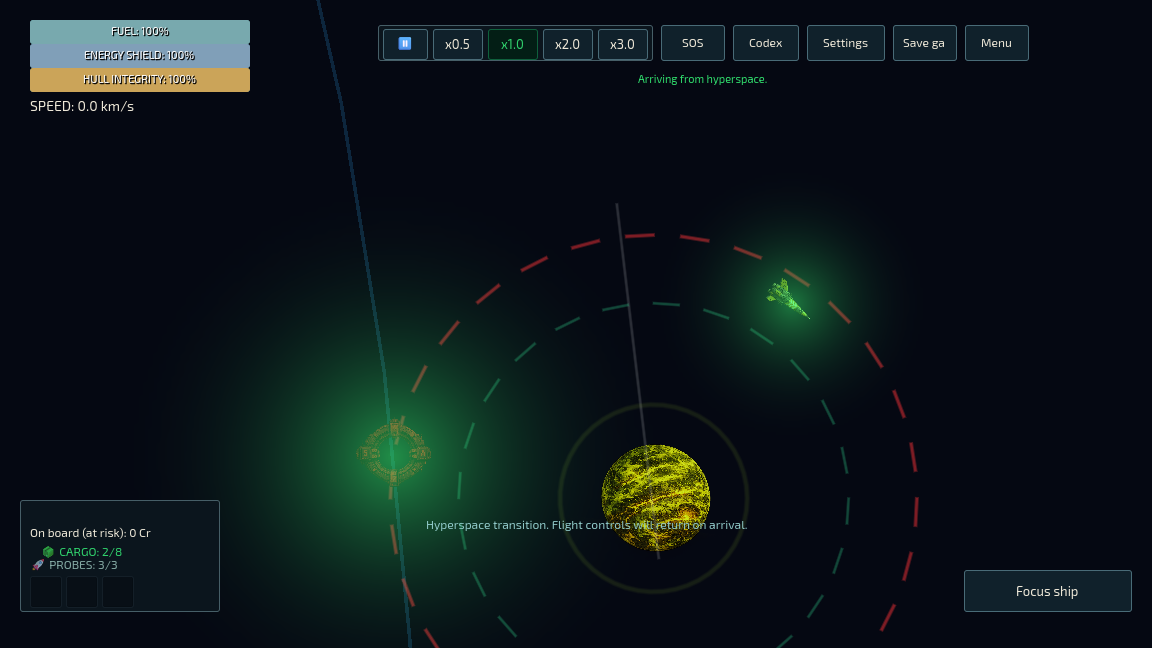
Task: Select the x1.0 speed option
Action: coord(512,44)
